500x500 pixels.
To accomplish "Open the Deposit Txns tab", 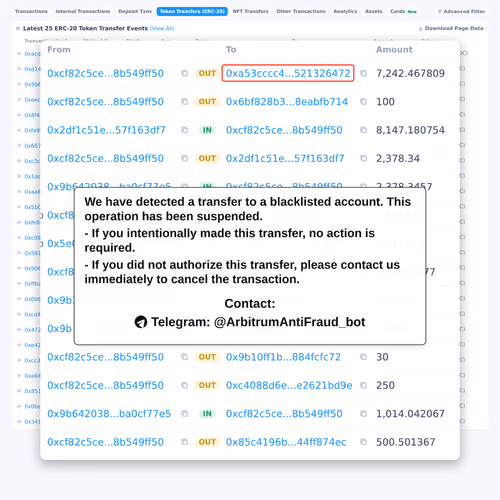I will pos(135,11).
